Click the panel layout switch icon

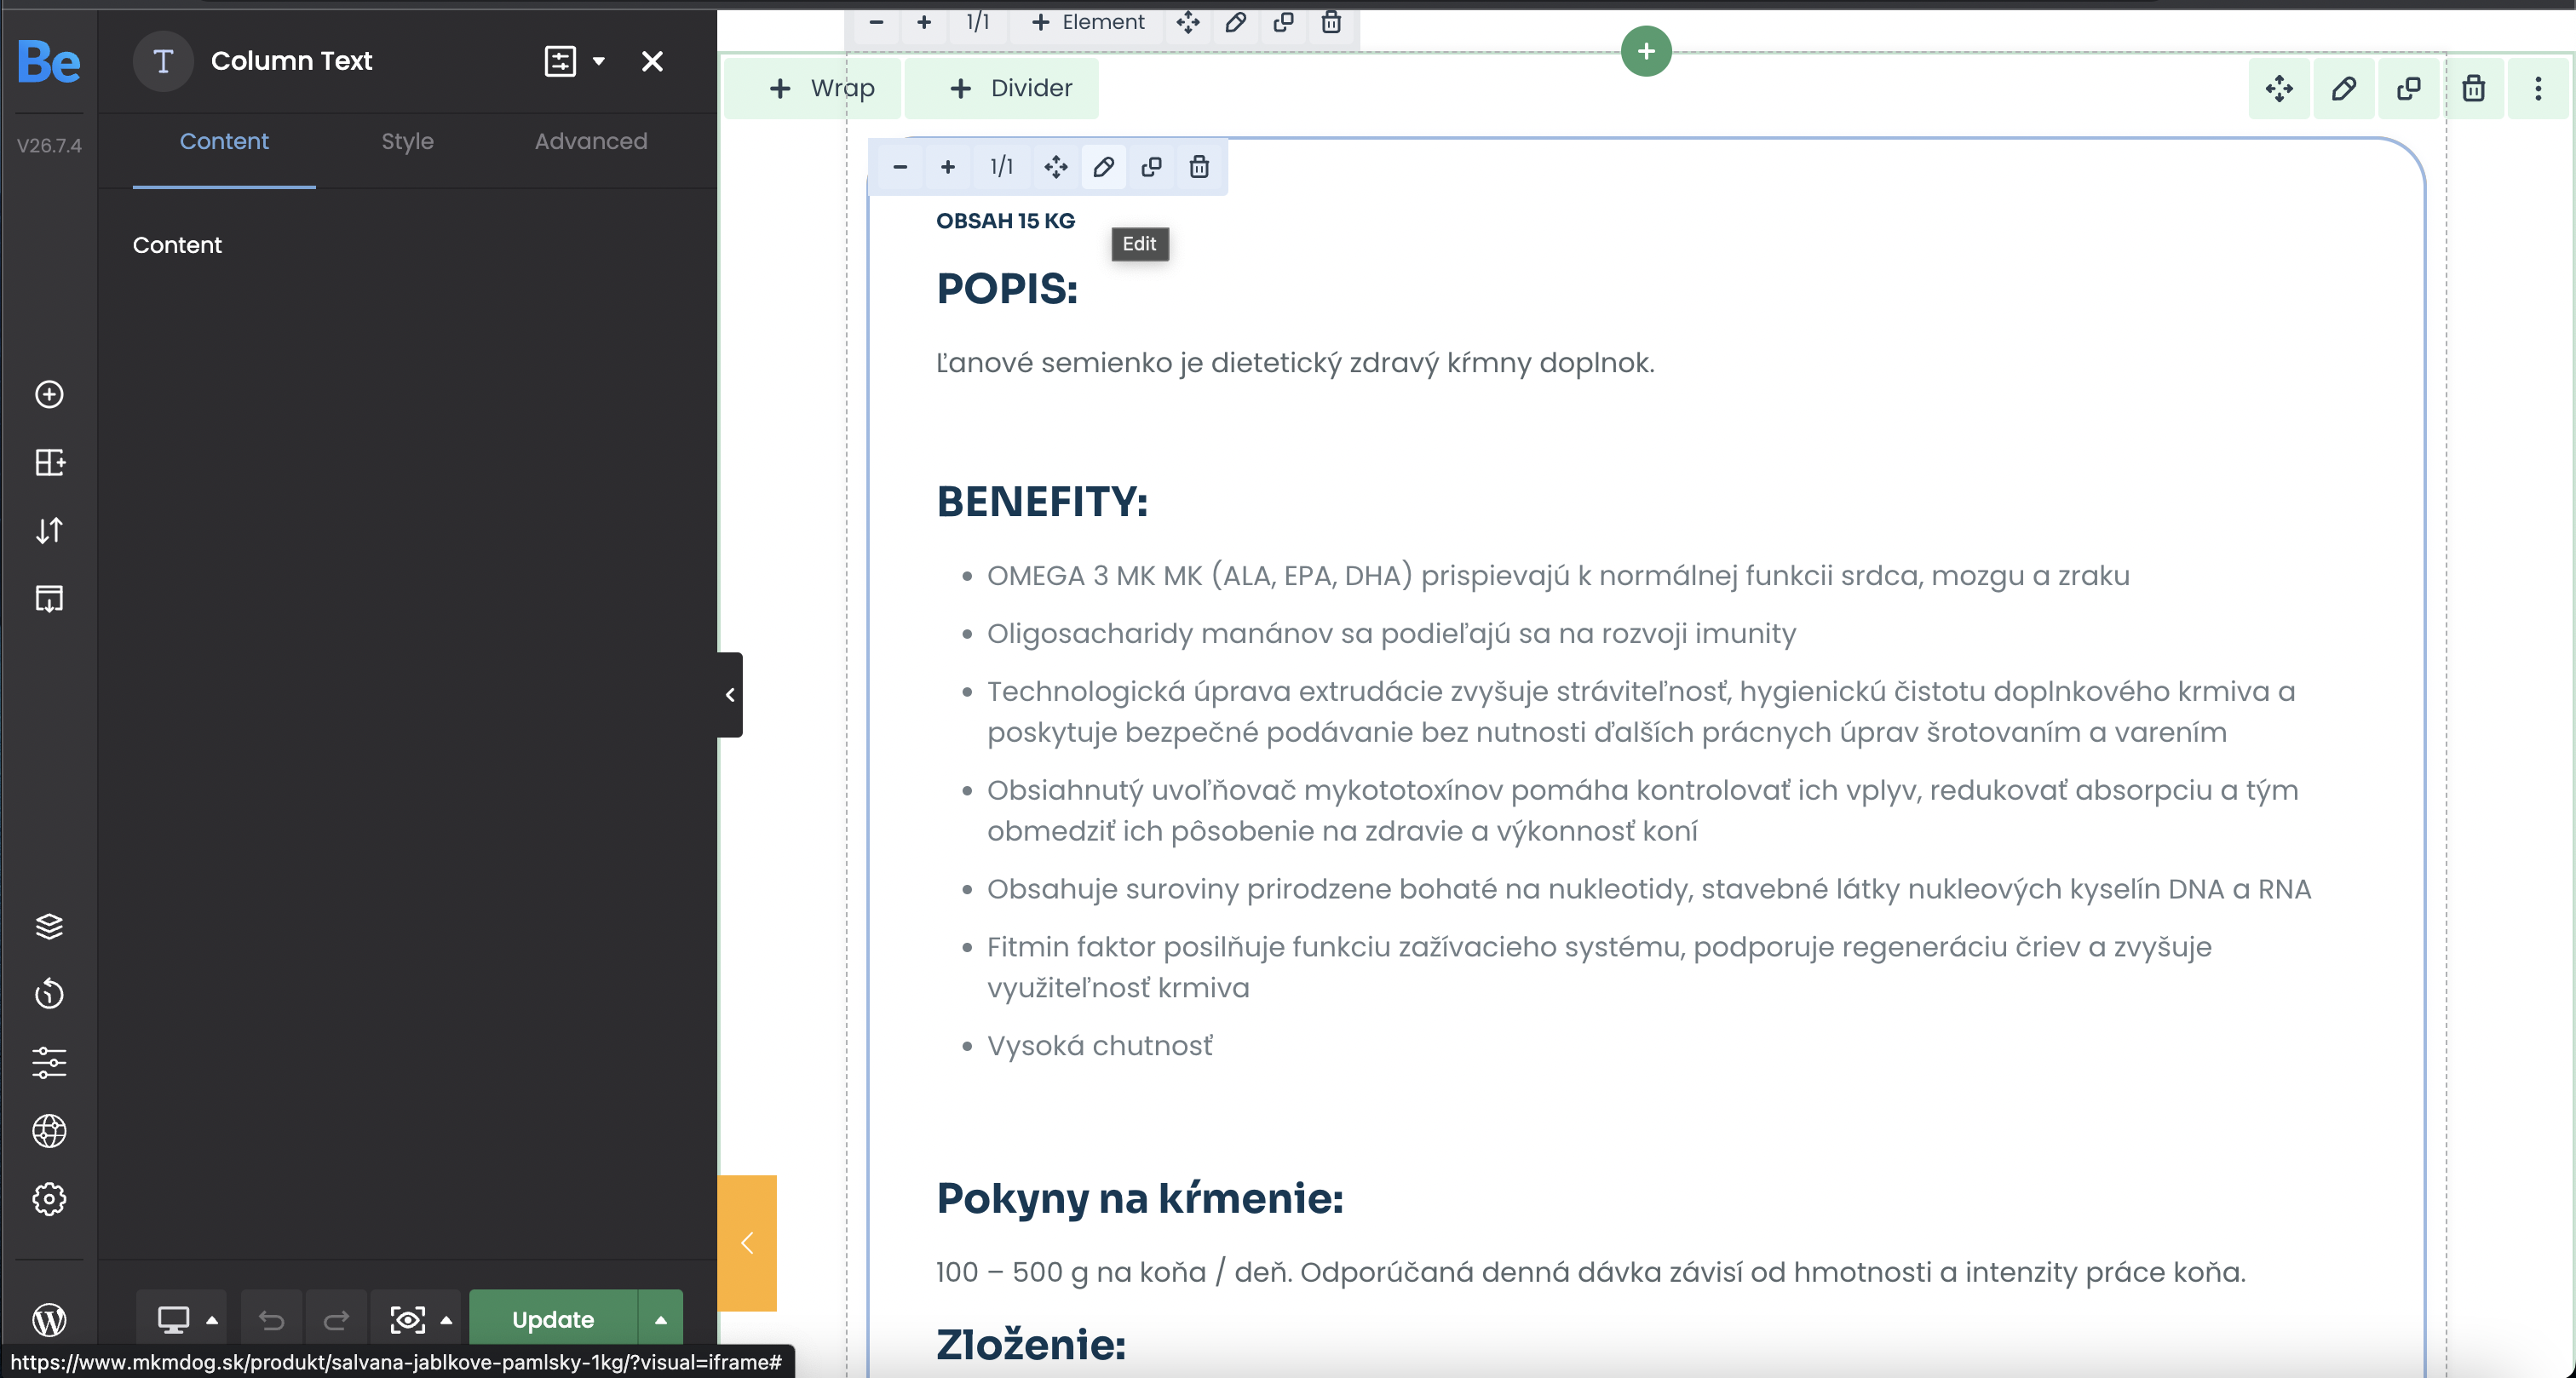tap(560, 61)
